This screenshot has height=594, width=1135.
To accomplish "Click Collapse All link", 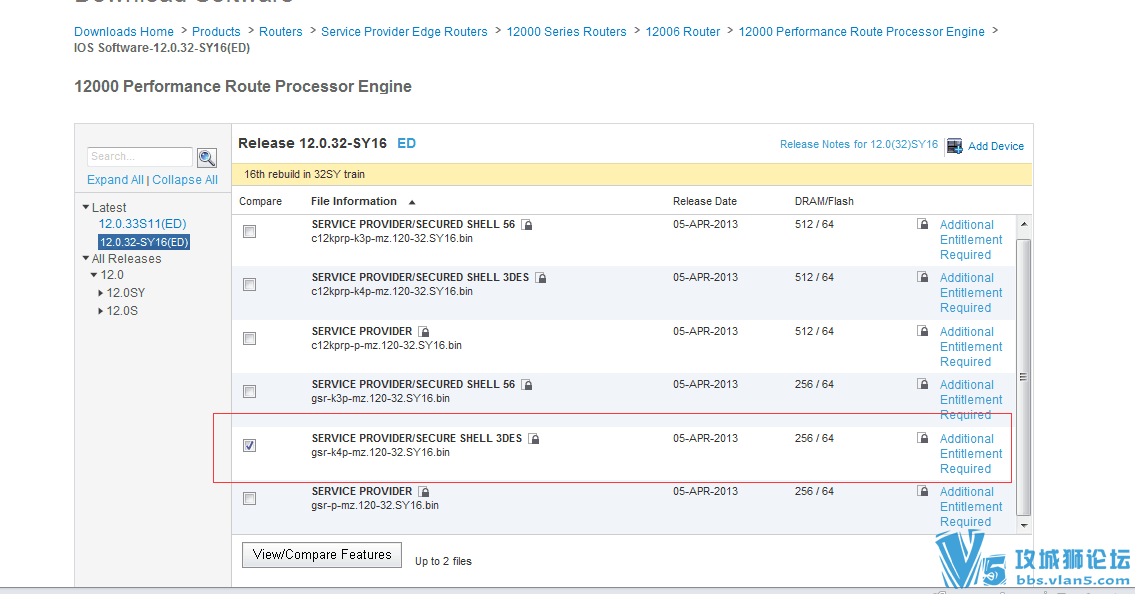I will click(x=185, y=180).
